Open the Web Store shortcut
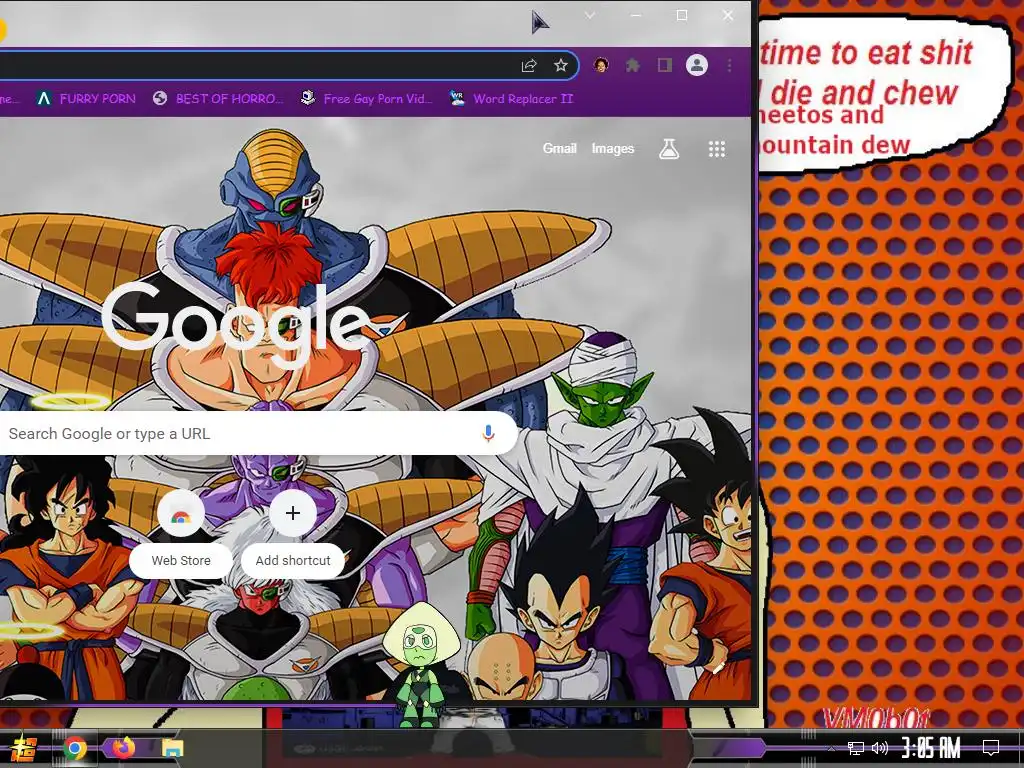This screenshot has height=768, width=1024. tap(181, 536)
